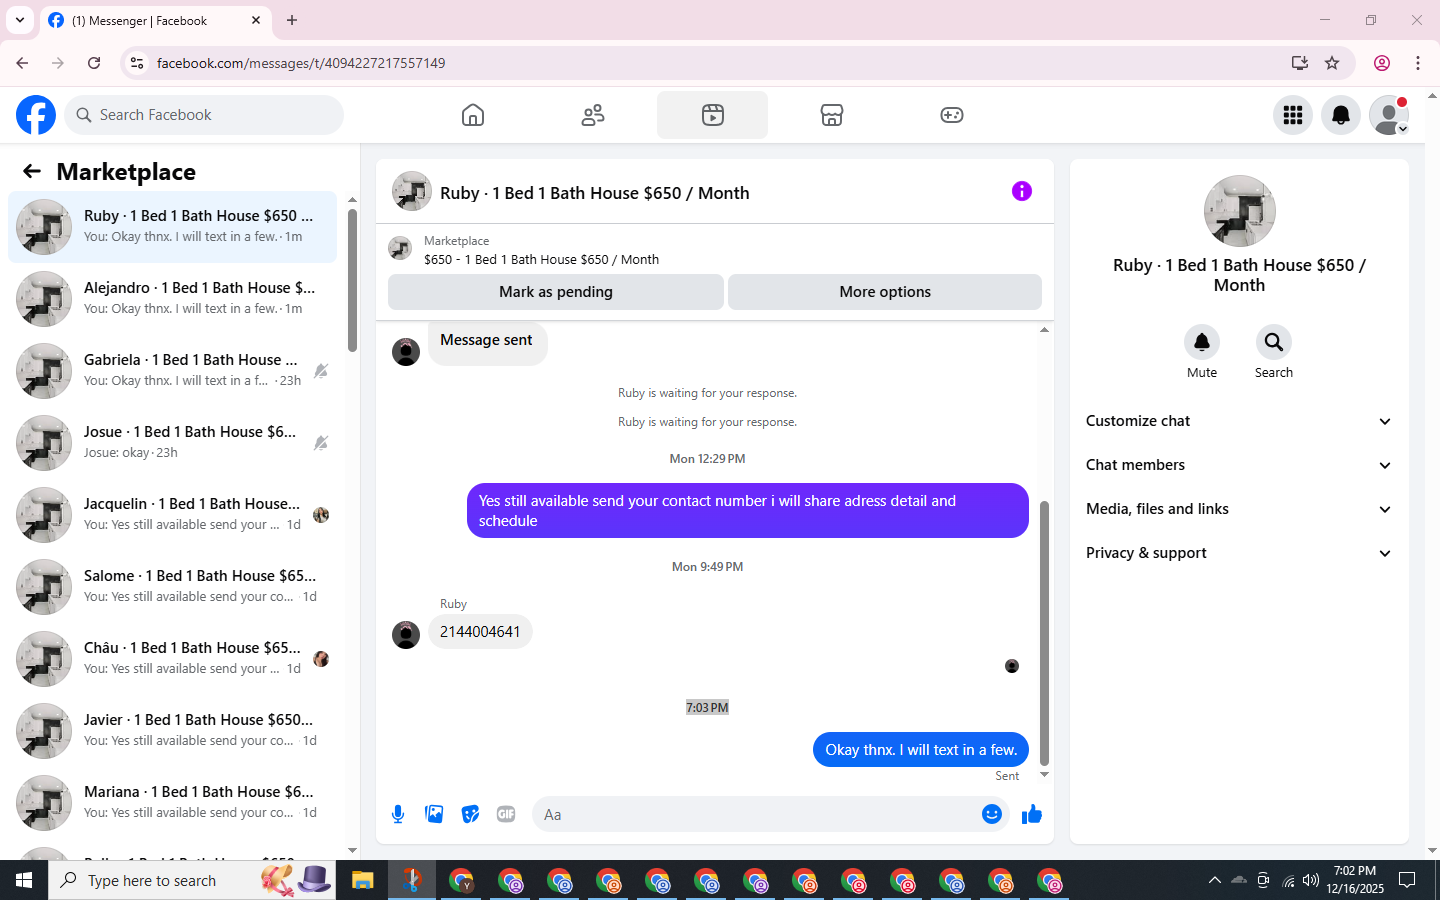The width and height of the screenshot is (1440, 900).
Task: View site information icon in address bar
Action: [x=137, y=63]
